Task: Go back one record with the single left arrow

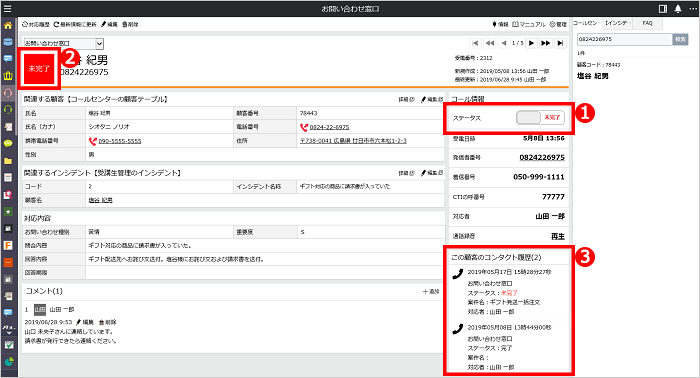Action: (x=504, y=43)
